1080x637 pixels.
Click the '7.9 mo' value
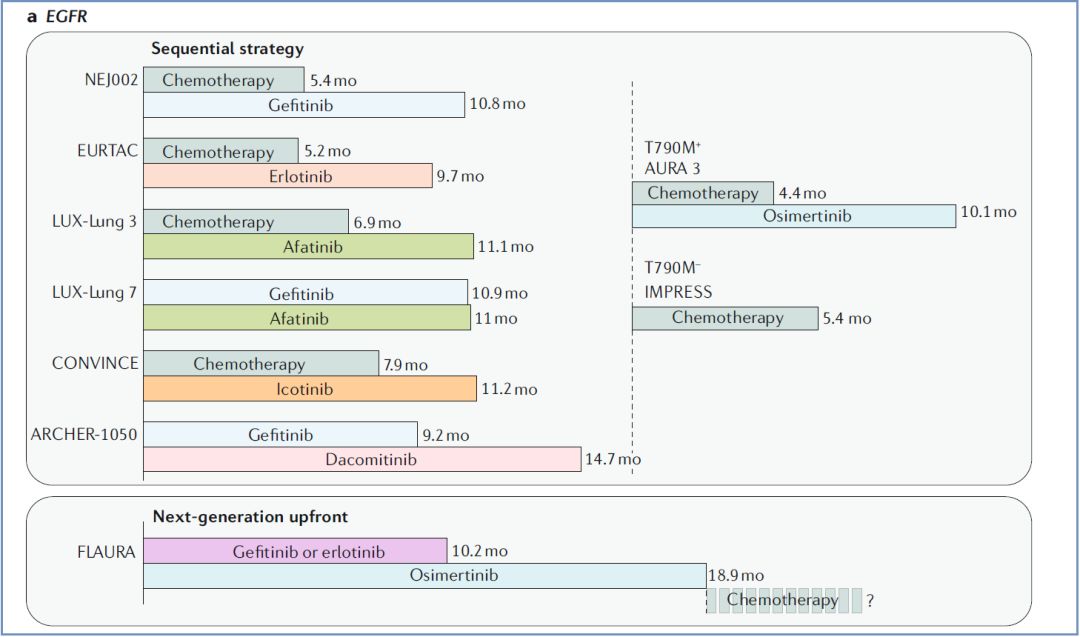[406, 365]
